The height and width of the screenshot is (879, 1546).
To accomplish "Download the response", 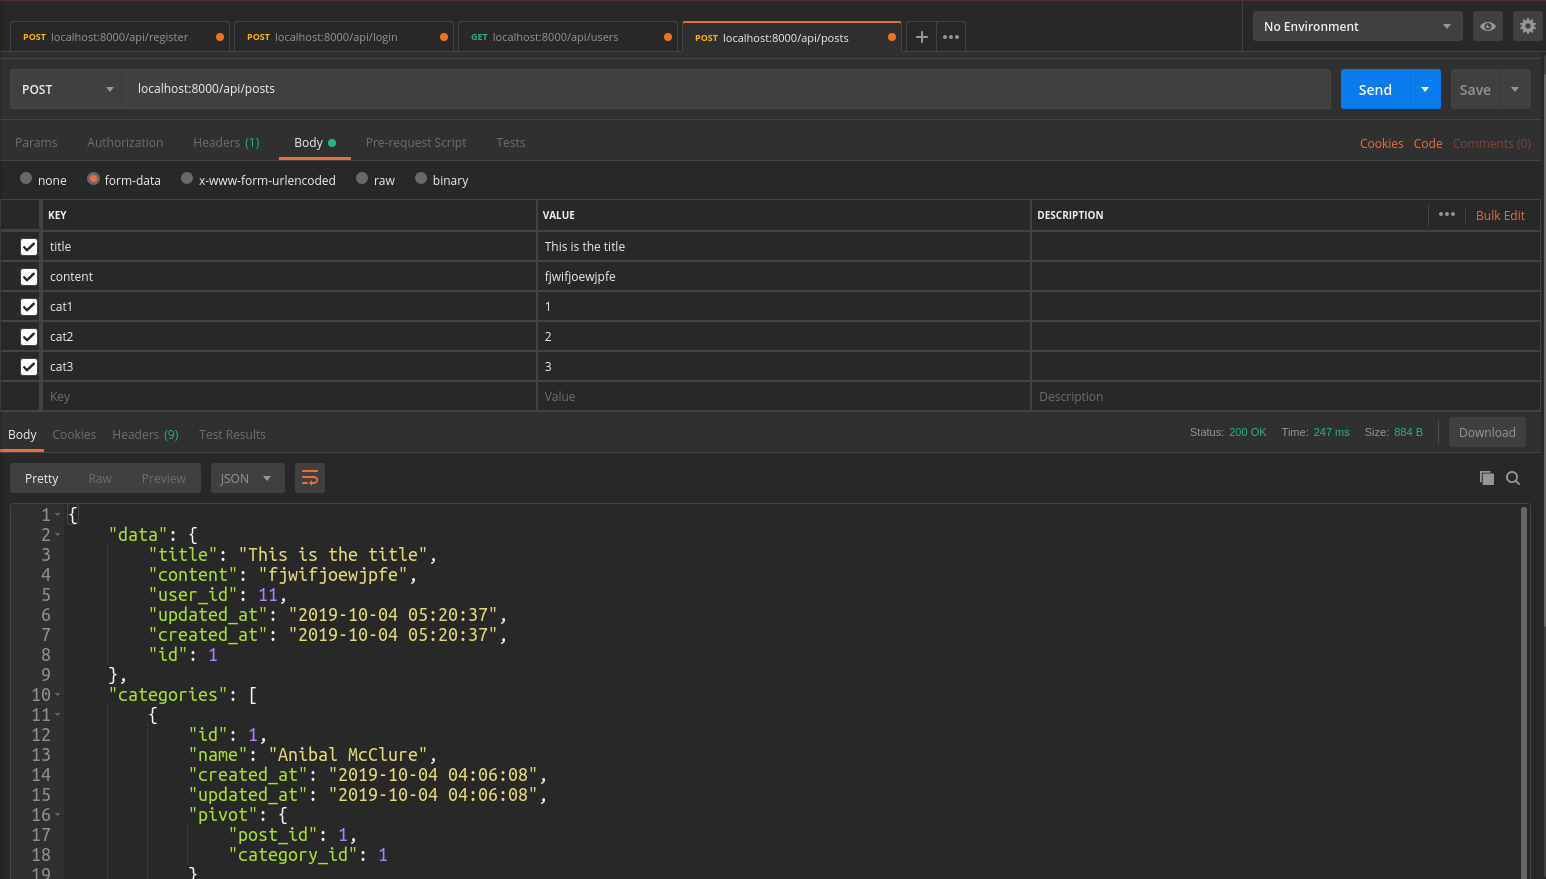I will pyautogui.click(x=1487, y=432).
